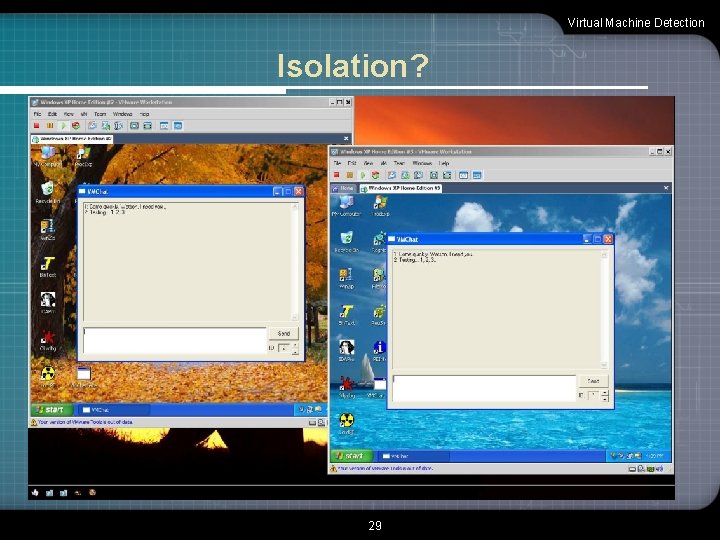Power off the VM in the #3 VMware window
Image resolution: width=720 pixels, height=540 pixels.
point(337,175)
